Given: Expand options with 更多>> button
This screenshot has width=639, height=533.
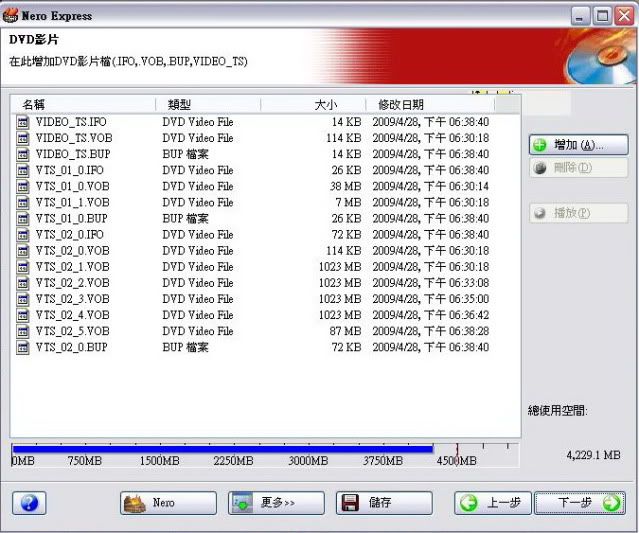Looking at the screenshot, I should point(276,503).
